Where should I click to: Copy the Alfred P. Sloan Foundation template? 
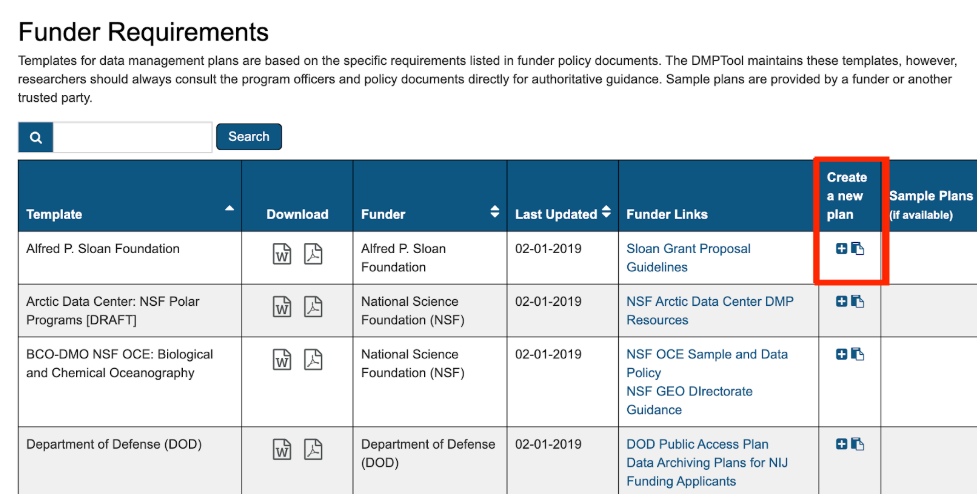[x=858, y=248]
